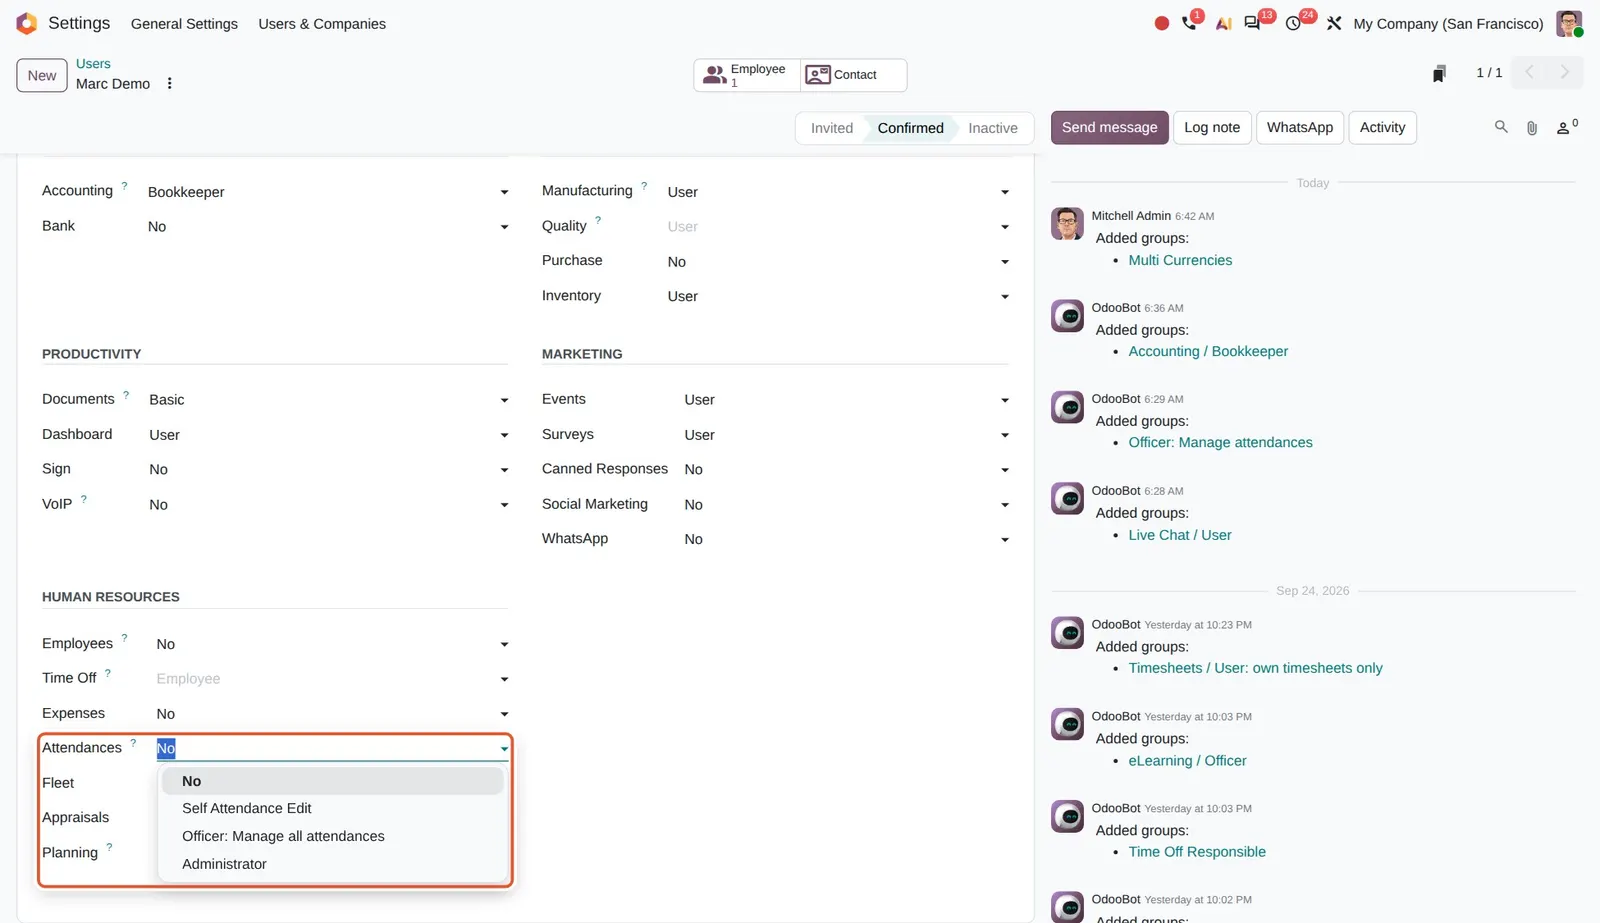The image size is (1600, 923).
Task: Click Mitchell Admin's avatar in chatter
Action: (1067, 224)
